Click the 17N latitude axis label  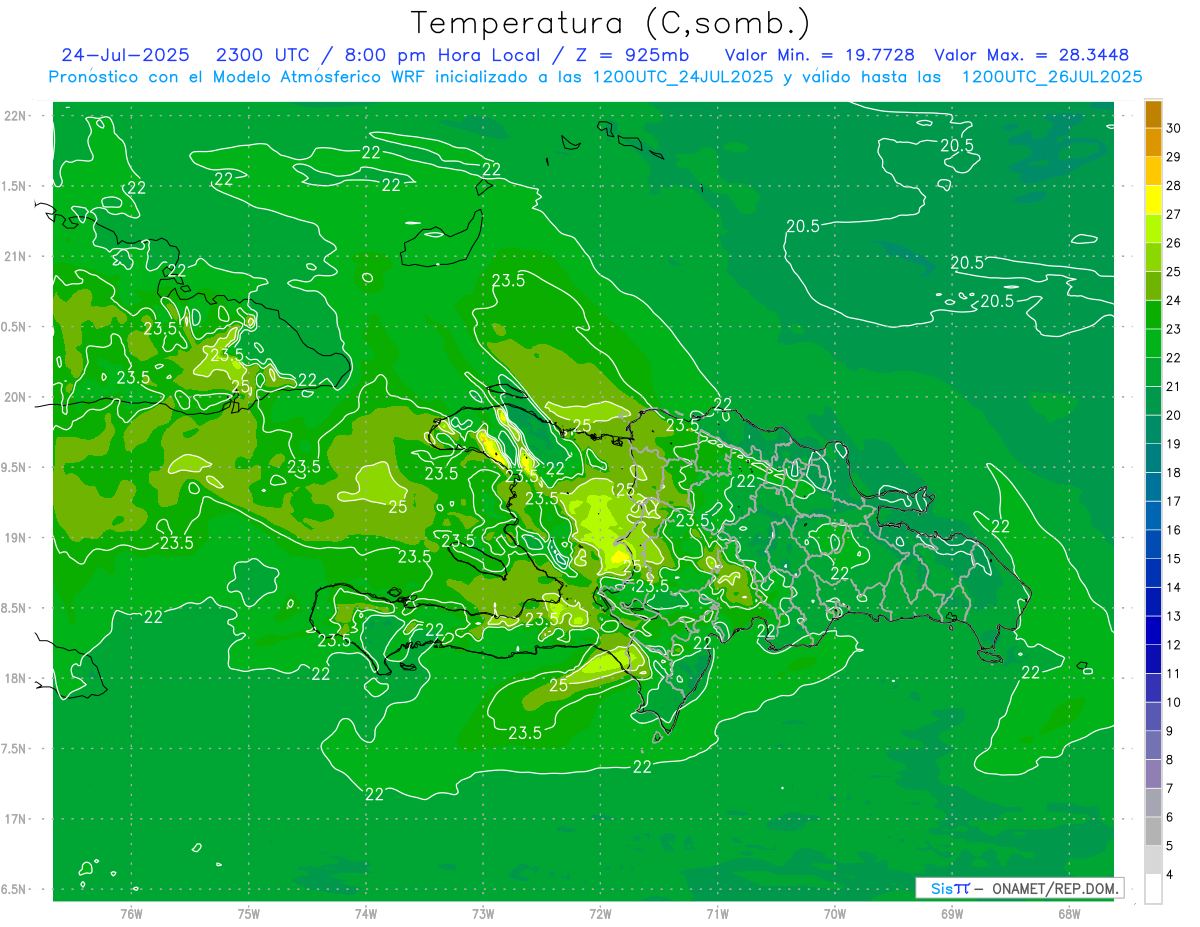click(x=15, y=819)
